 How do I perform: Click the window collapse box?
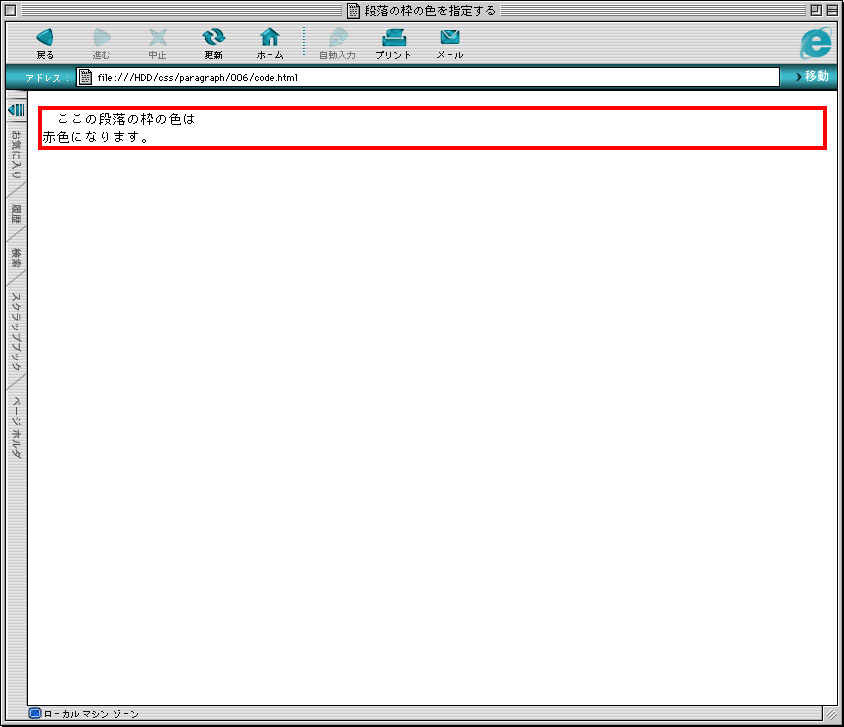coord(832,10)
